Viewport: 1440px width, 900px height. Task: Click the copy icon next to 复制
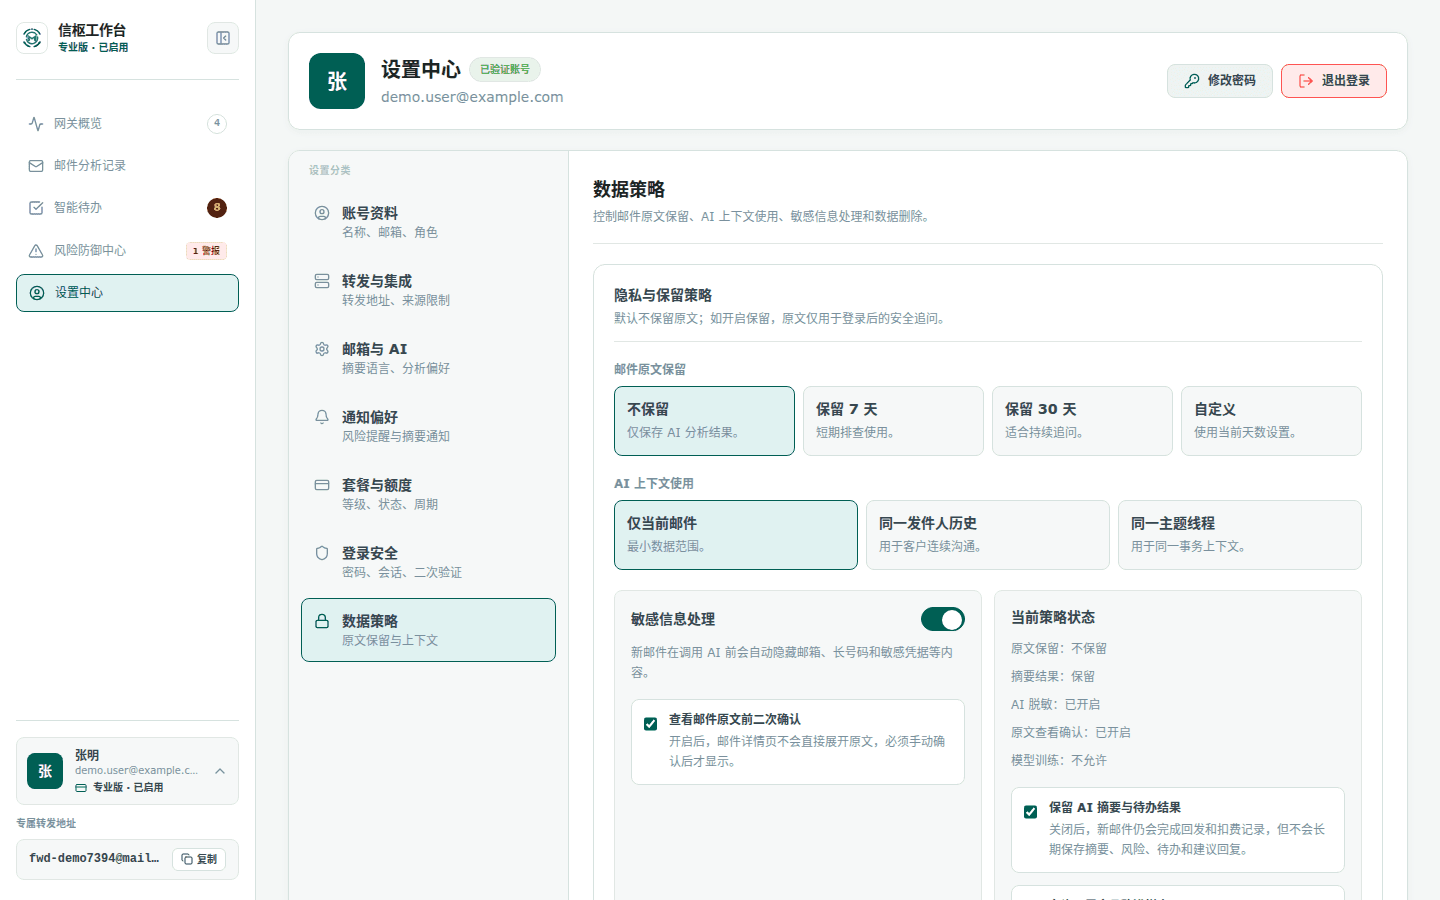coord(187,859)
